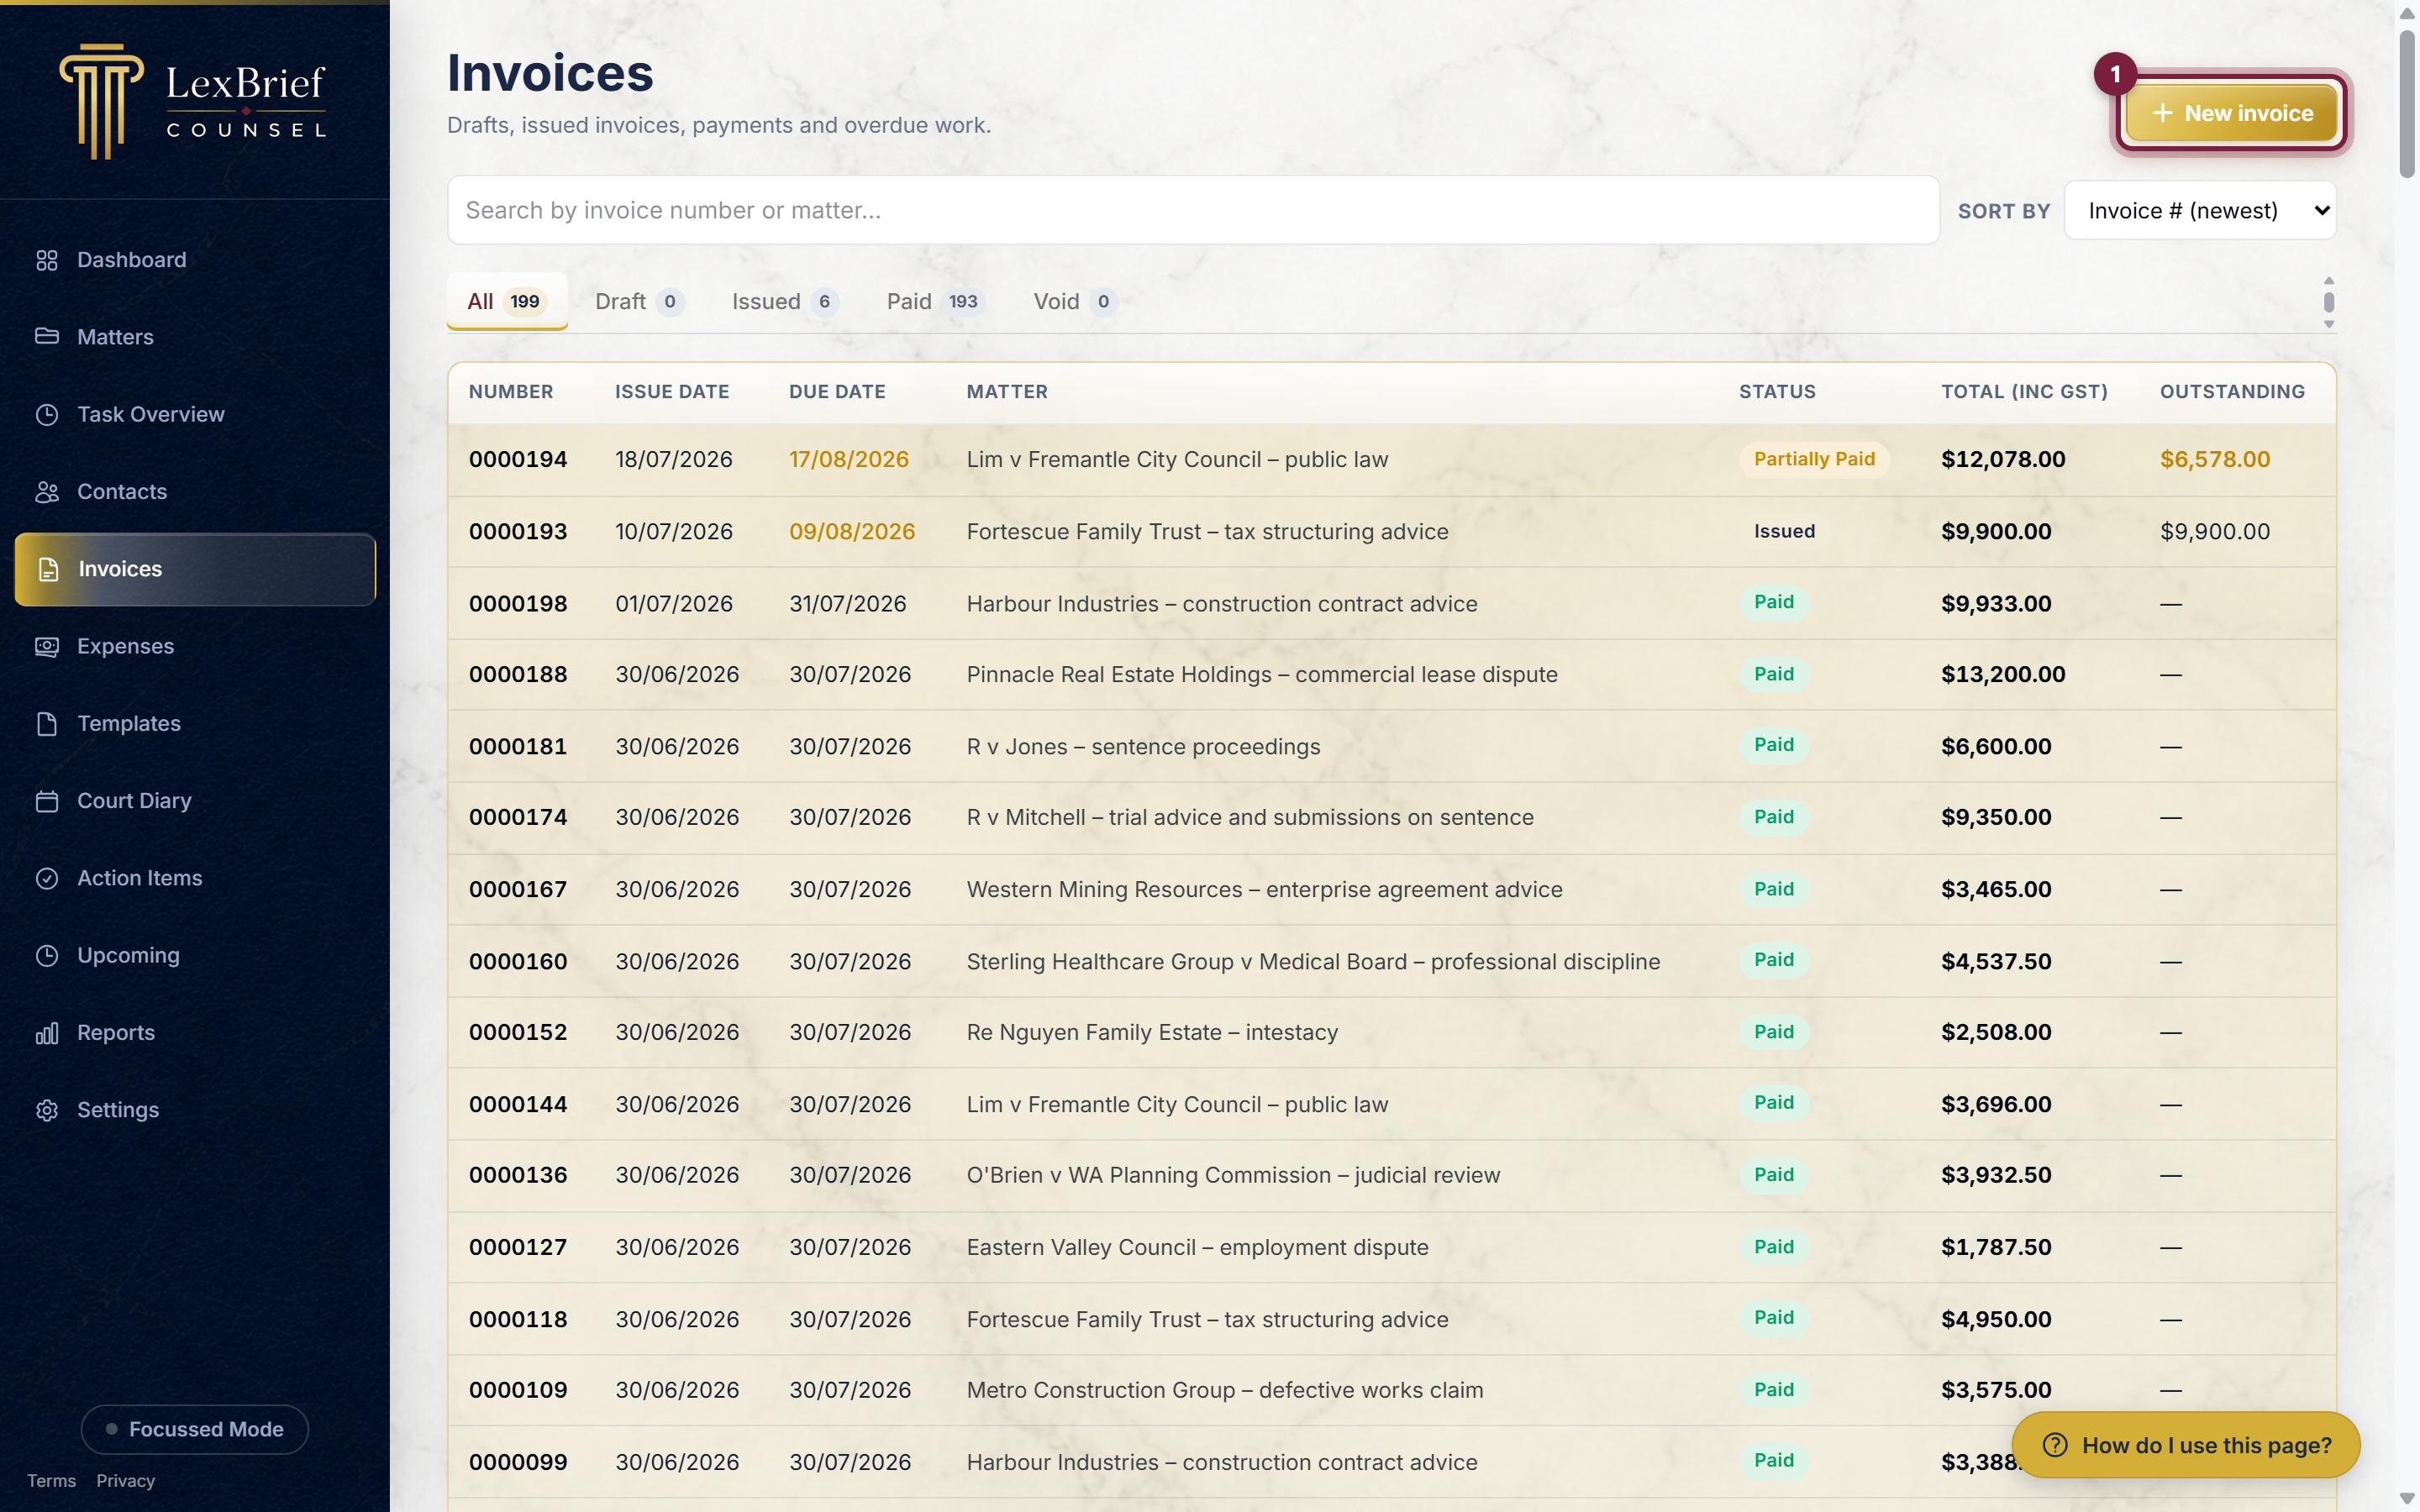Click the question mark help icon
This screenshot has height=1512, width=2420.
(x=2055, y=1445)
